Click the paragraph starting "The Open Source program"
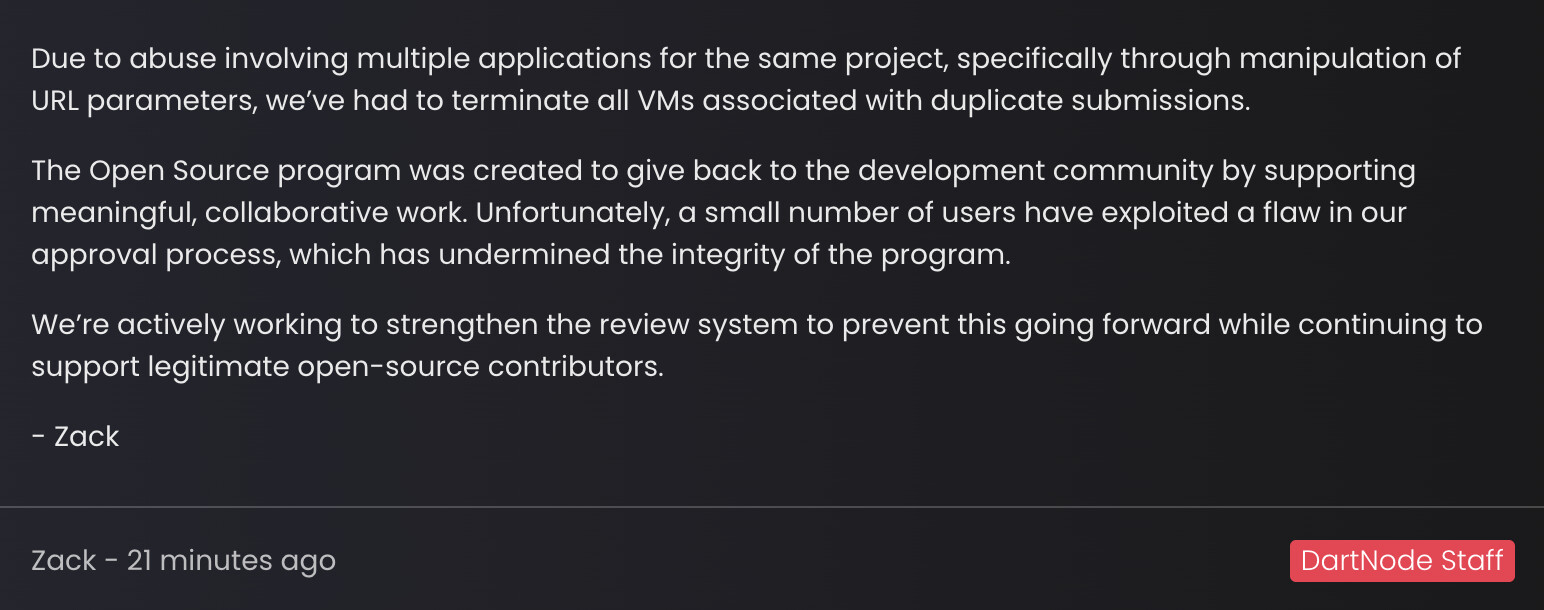1544x610 pixels. pos(723,212)
